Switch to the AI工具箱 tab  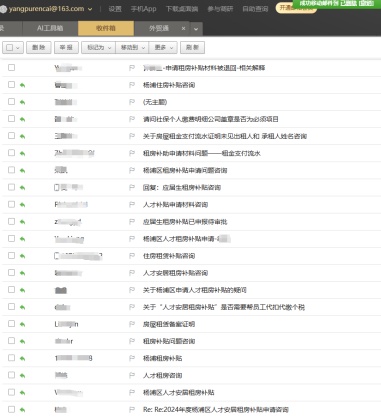click(50, 28)
